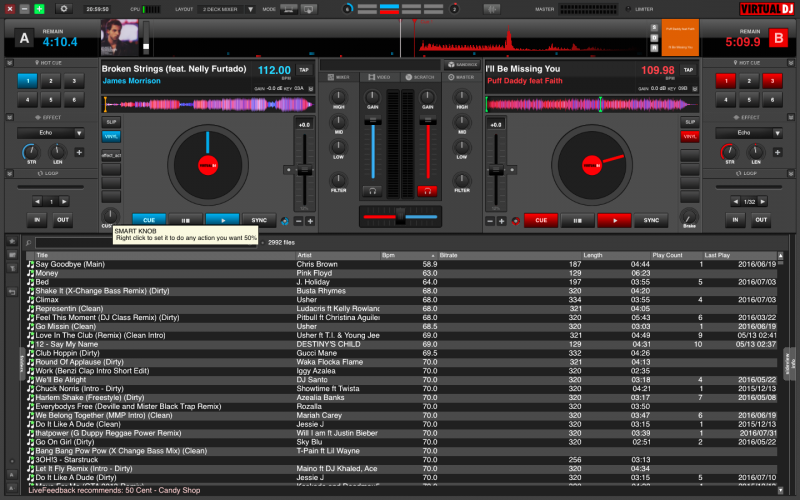The image size is (800, 500).
Task: Open the settings gear in top bar
Action: click(x=64, y=9)
